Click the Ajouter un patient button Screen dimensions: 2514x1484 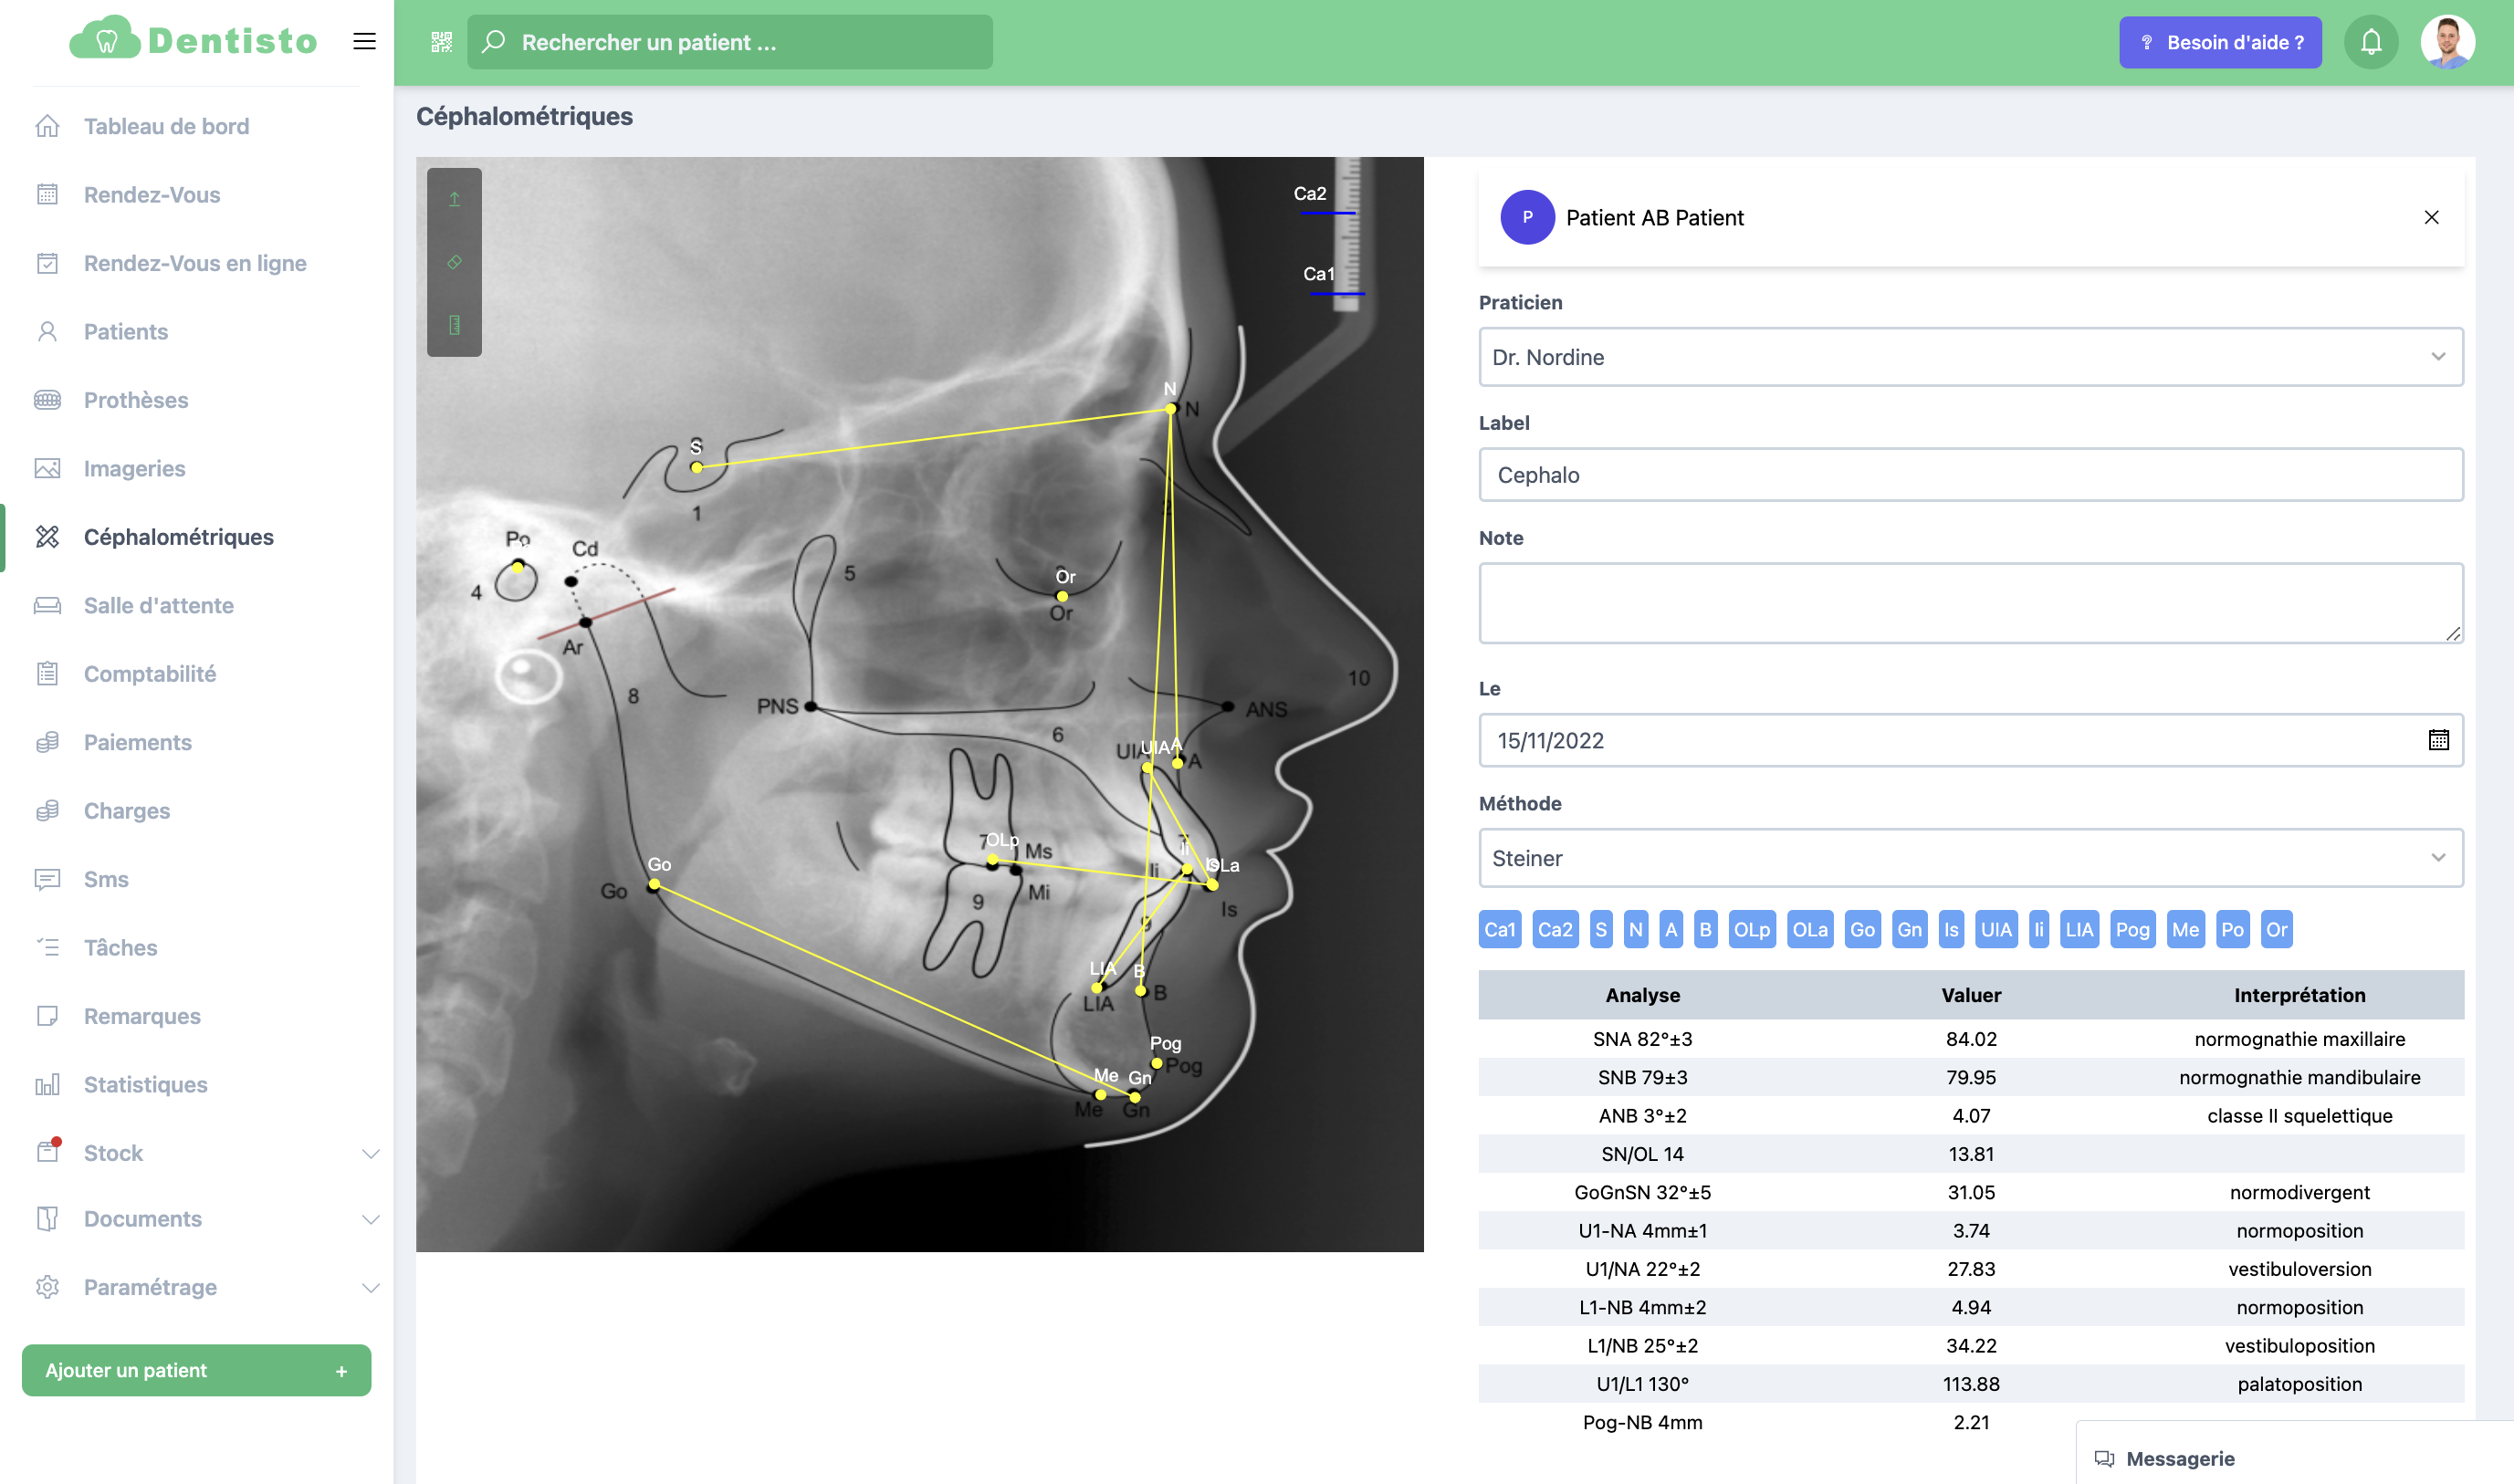point(196,1370)
